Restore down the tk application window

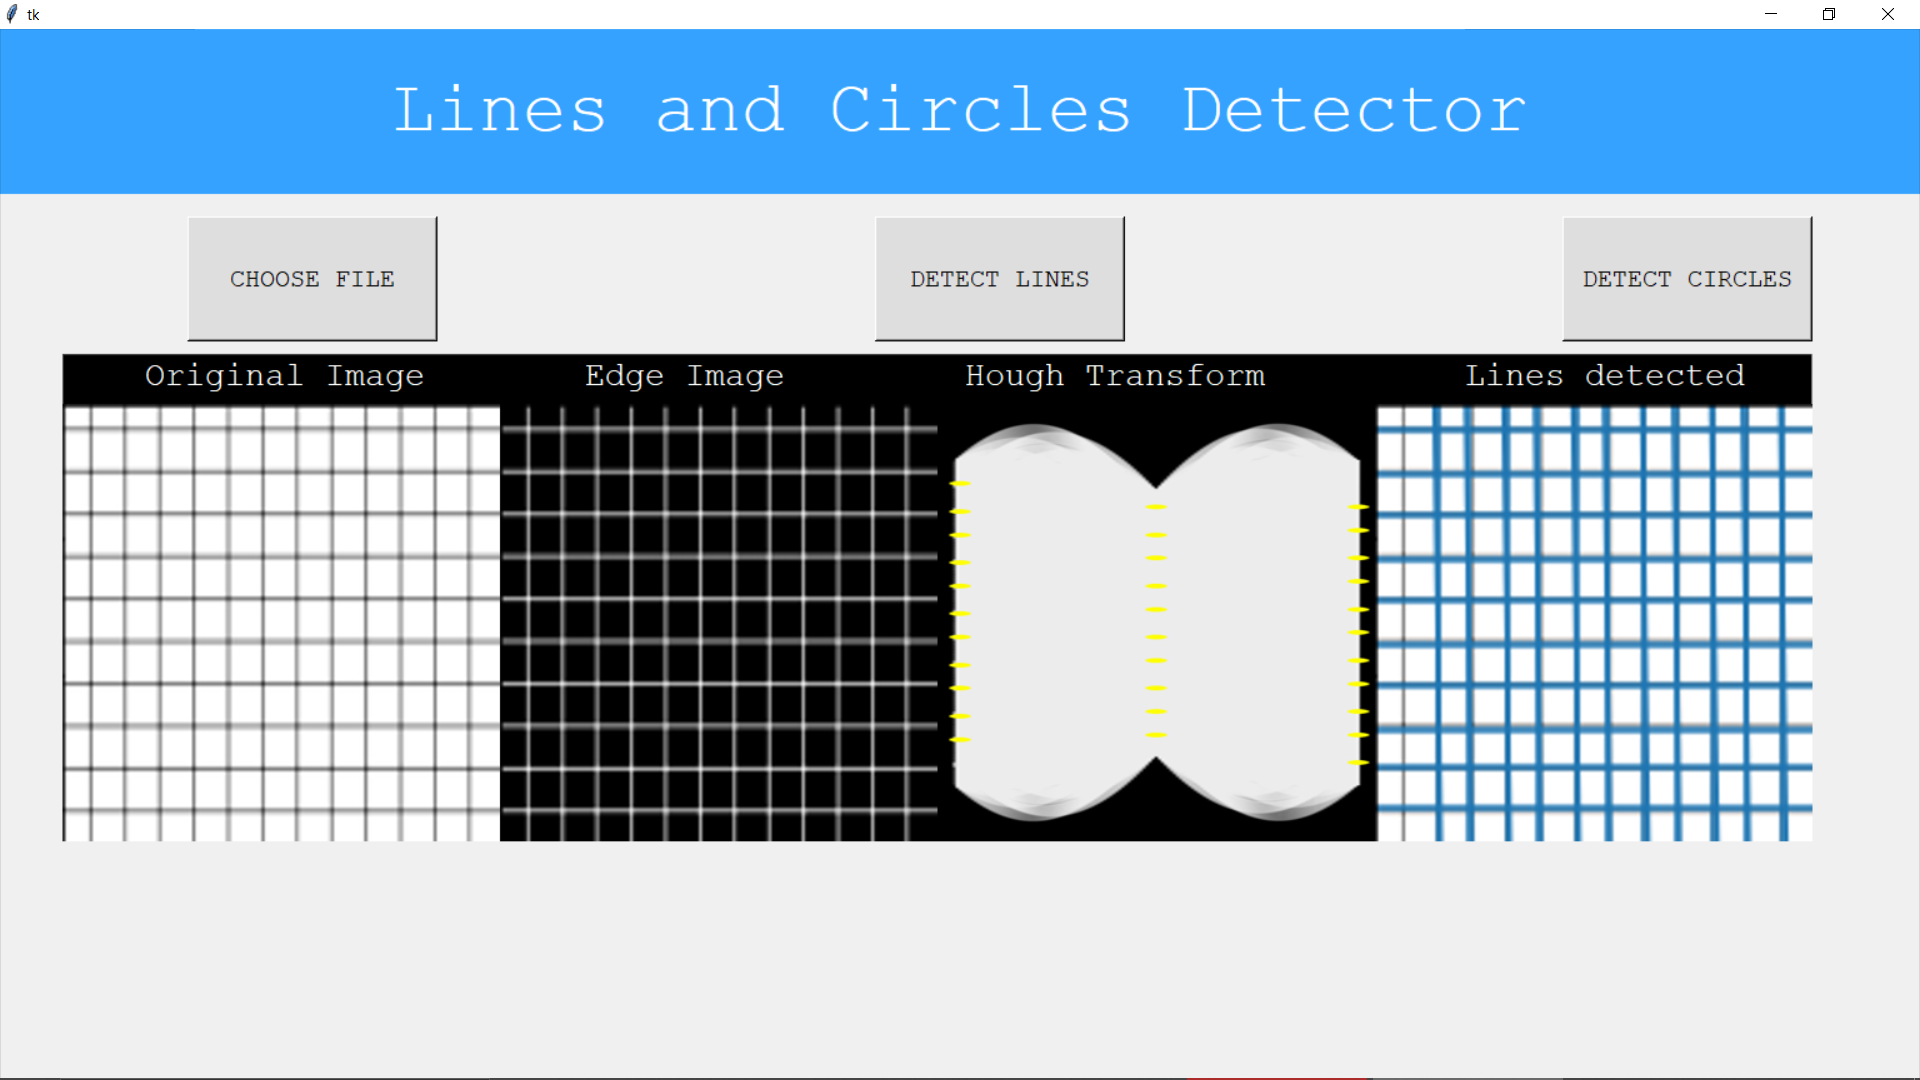[1828, 14]
